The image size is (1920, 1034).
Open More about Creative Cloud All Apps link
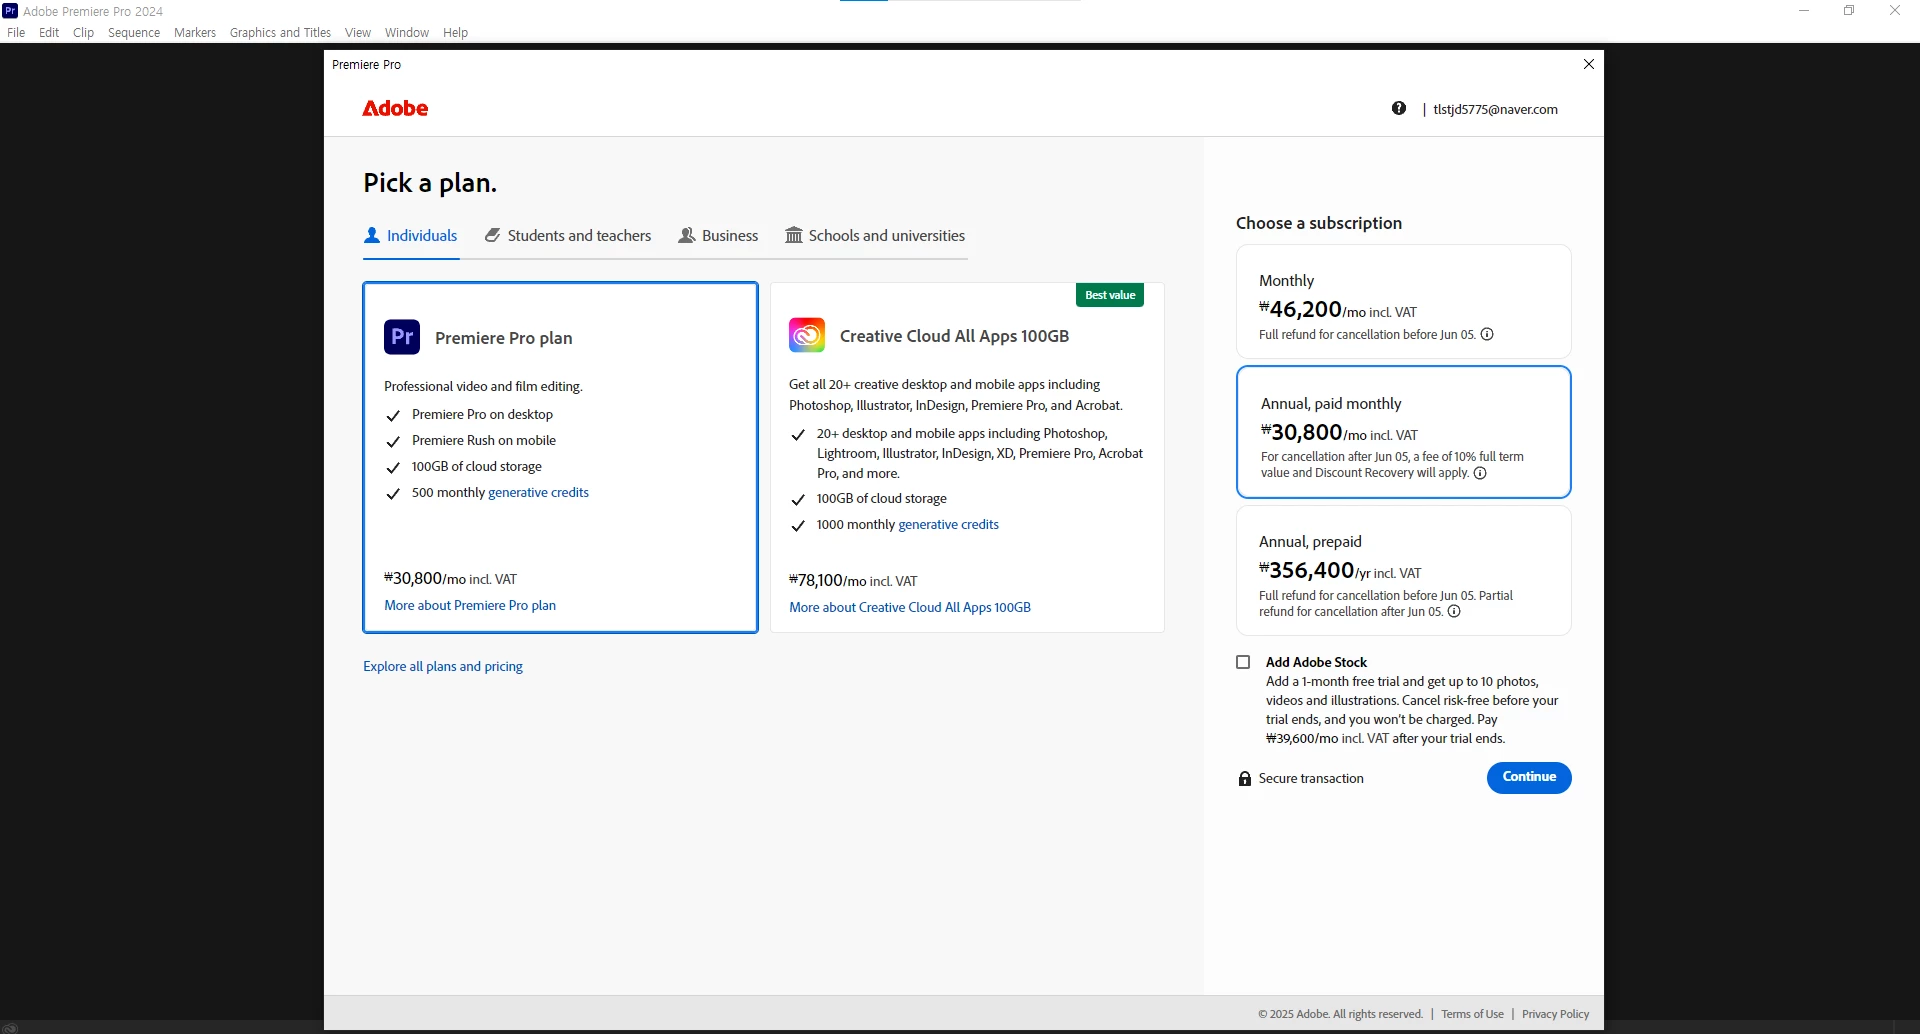point(910,607)
